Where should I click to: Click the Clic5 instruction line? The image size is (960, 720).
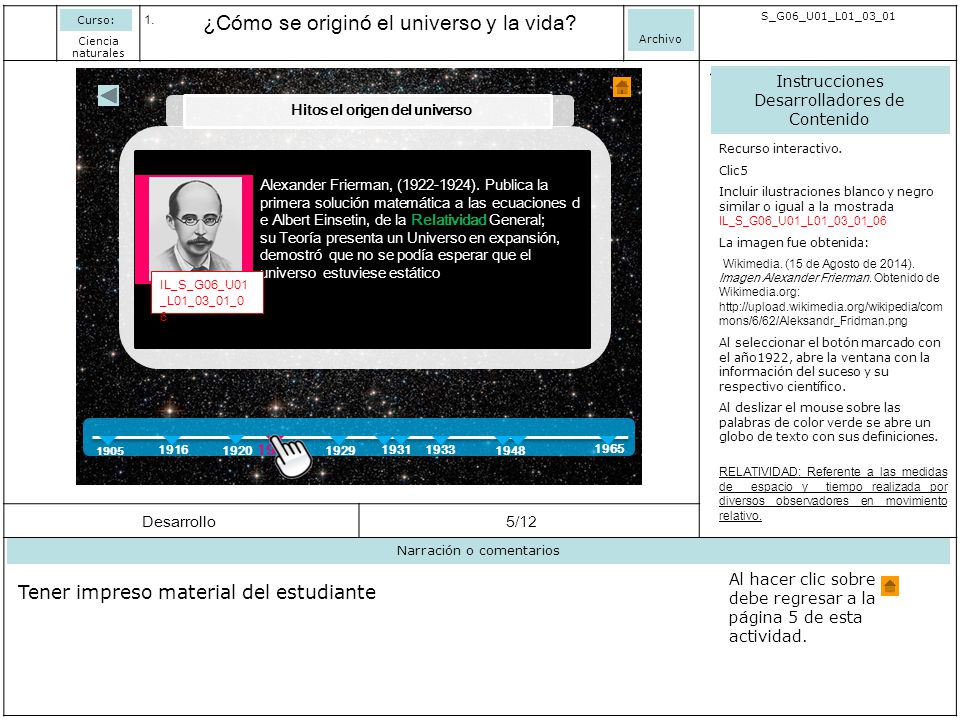tap(733, 170)
